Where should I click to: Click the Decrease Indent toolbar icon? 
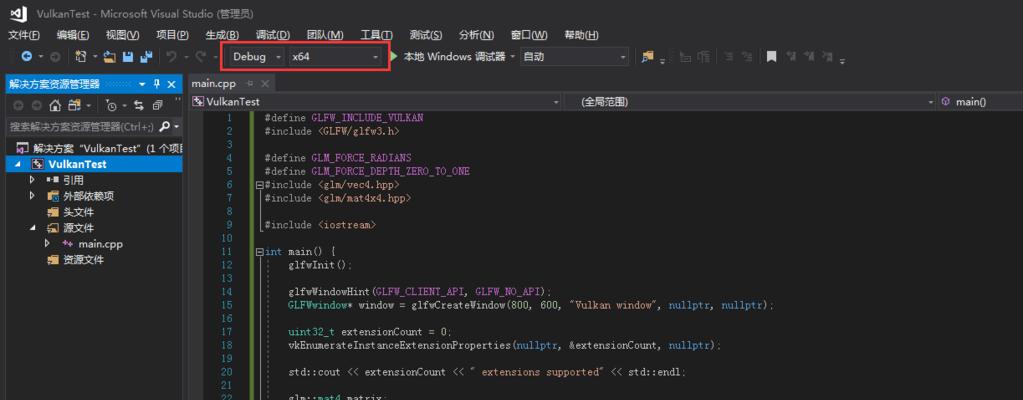pos(686,57)
